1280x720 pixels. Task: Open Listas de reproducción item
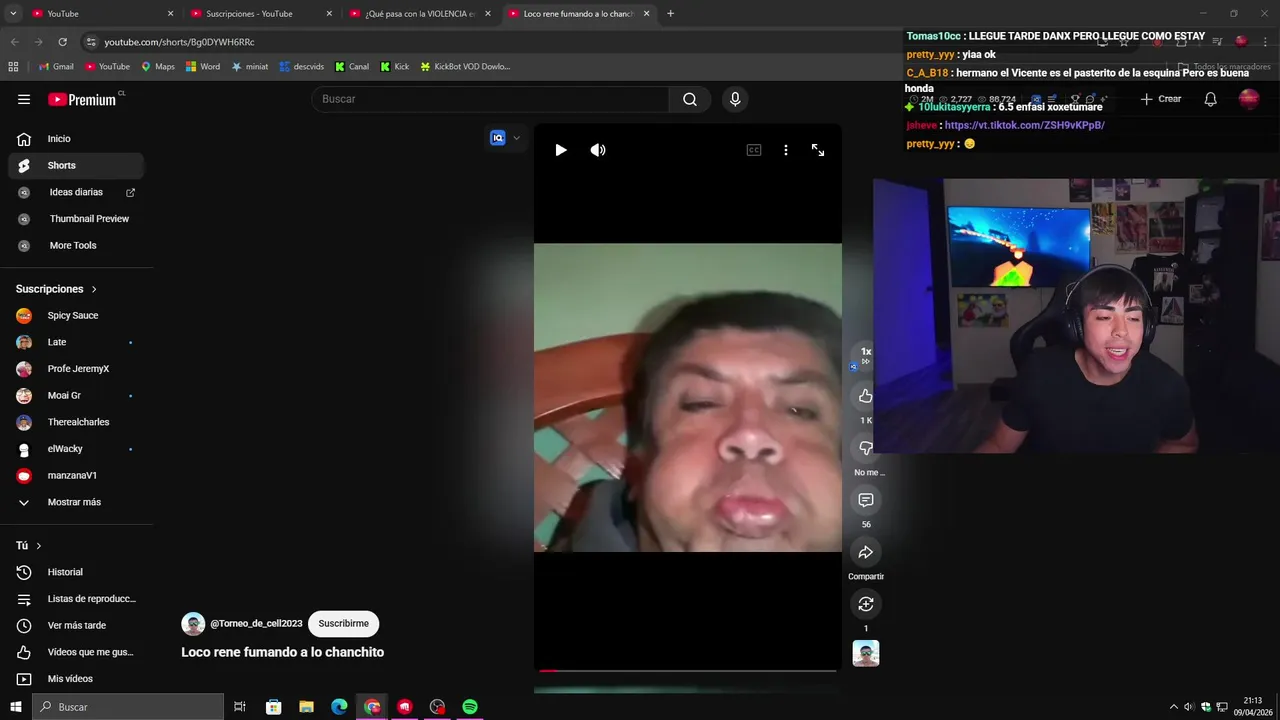pyautogui.click(x=76, y=599)
